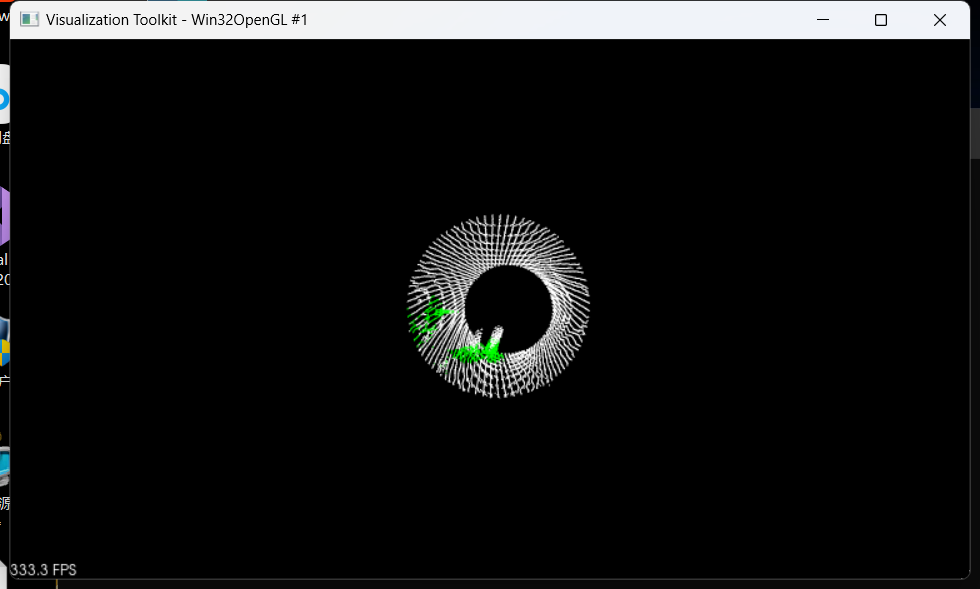Select the blue and yellow desktop icon
This screenshot has height=589, width=980.
tap(4, 343)
